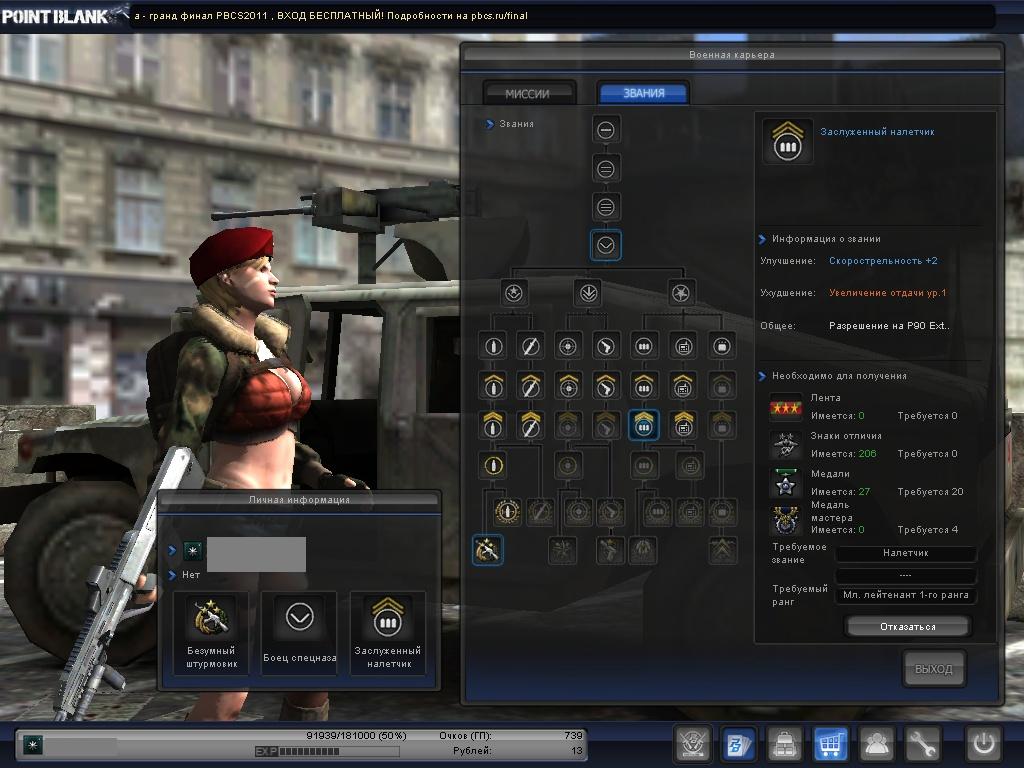Click the arrow beside 'Информация о звании'
This screenshot has height=768, width=1024.
[x=762, y=239]
